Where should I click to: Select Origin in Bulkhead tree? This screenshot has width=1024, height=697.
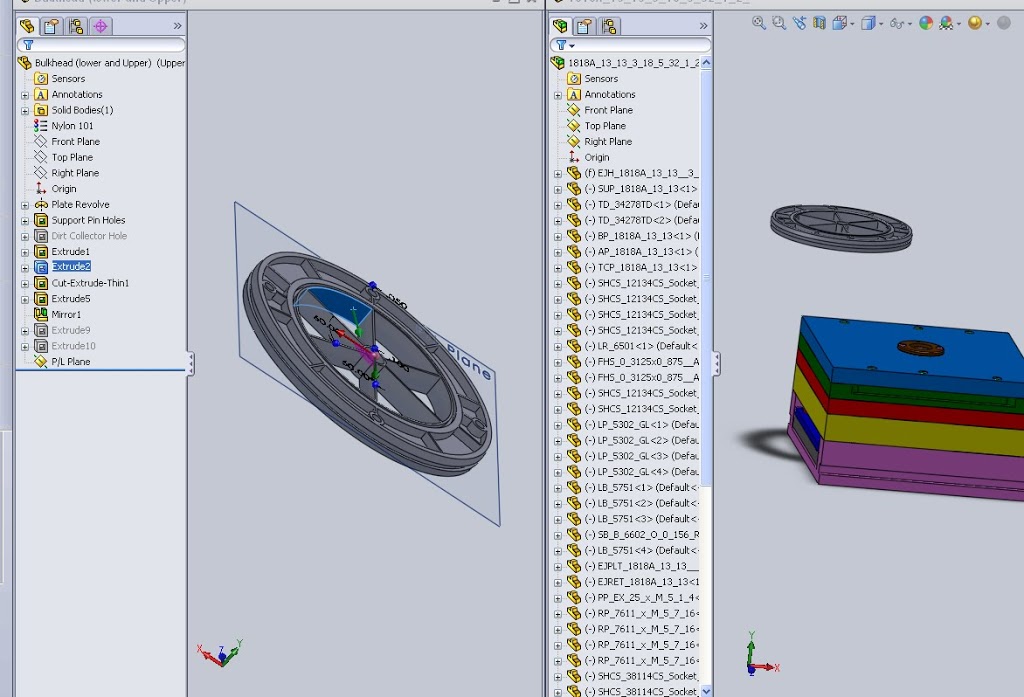coord(63,188)
